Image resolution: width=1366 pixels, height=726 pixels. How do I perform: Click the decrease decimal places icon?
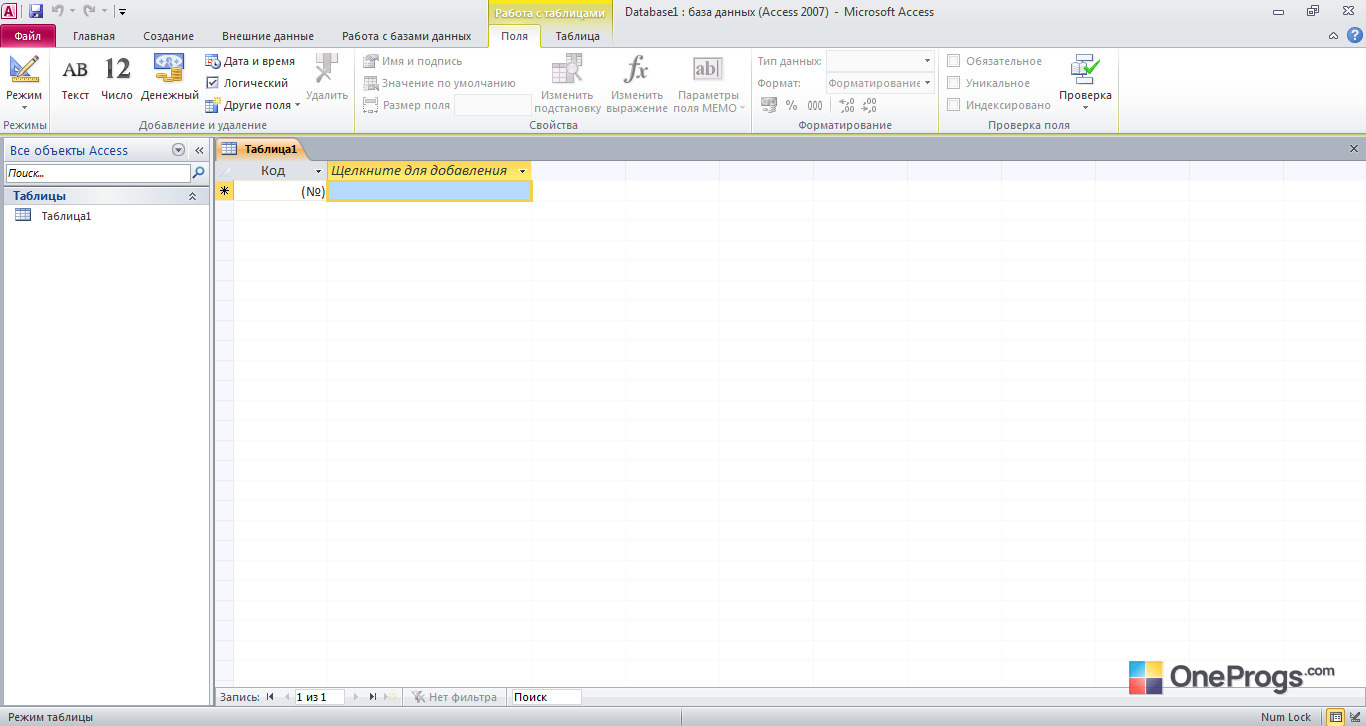[x=868, y=105]
